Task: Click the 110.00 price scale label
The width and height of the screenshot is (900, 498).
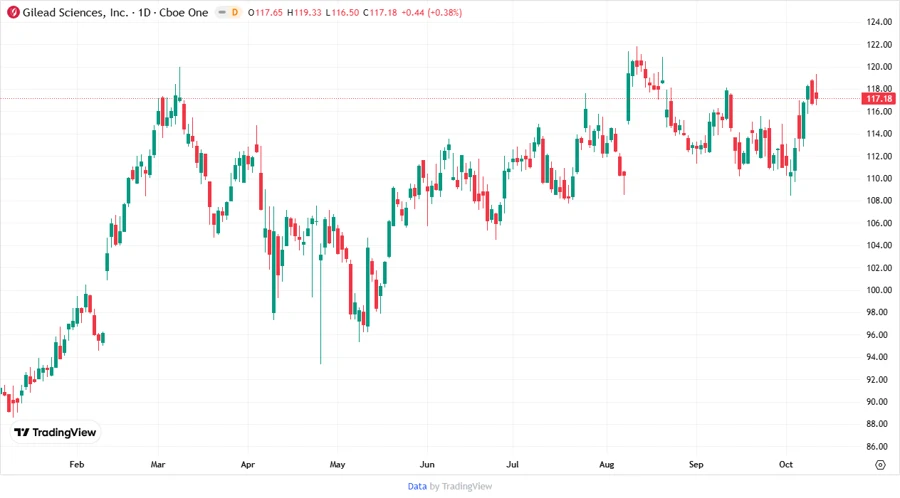Action: pos(879,178)
